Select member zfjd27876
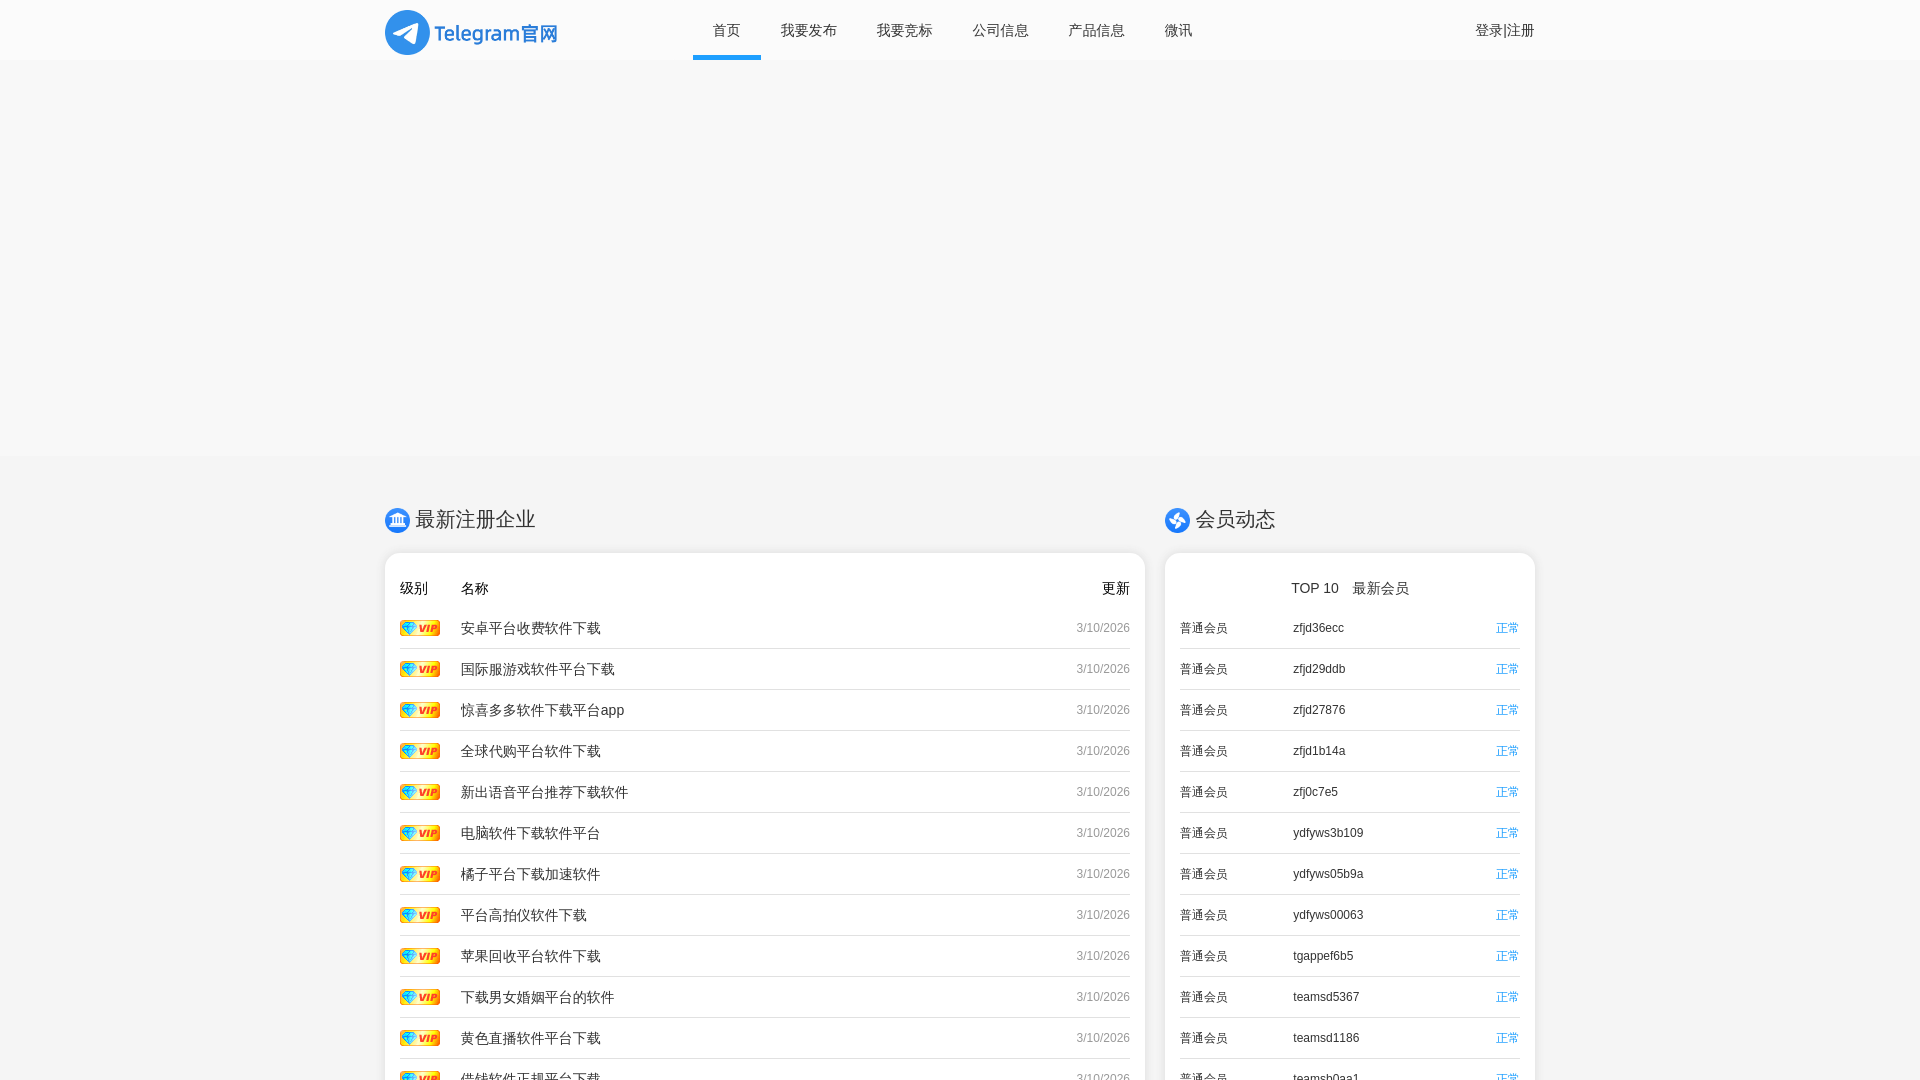This screenshot has height=1080, width=1920. (1319, 710)
